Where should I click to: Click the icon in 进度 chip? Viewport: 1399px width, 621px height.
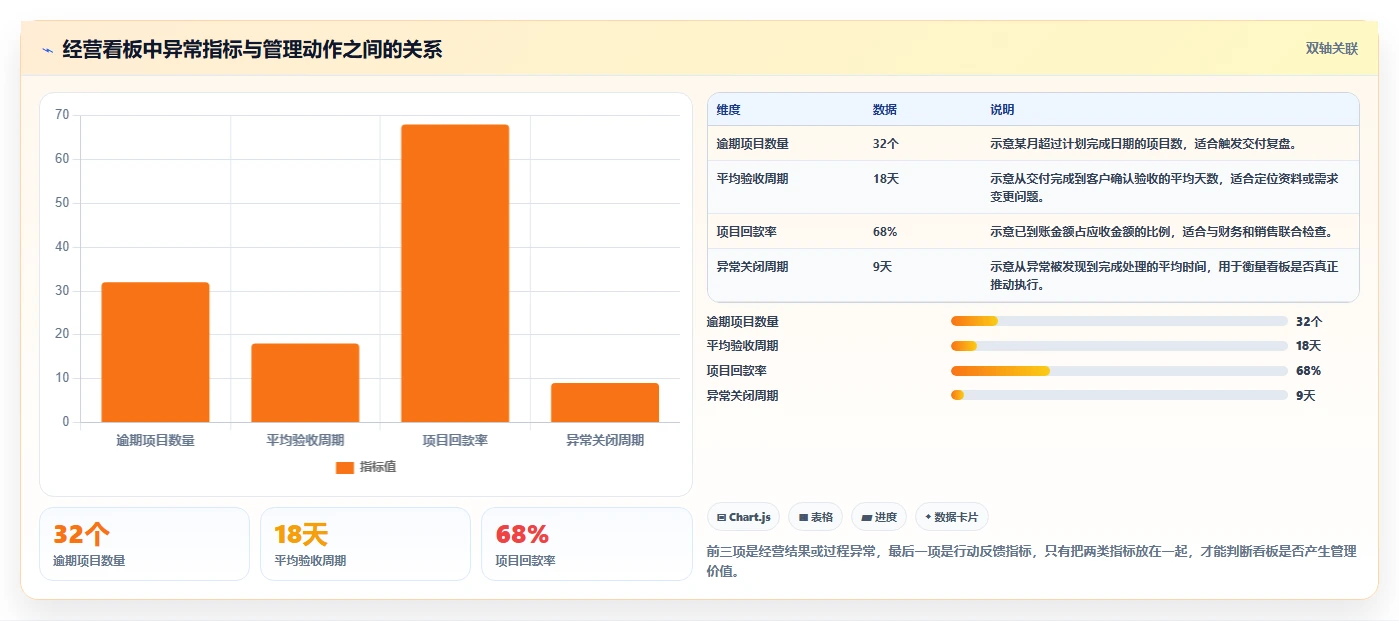pyautogui.click(x=866, y=518)
